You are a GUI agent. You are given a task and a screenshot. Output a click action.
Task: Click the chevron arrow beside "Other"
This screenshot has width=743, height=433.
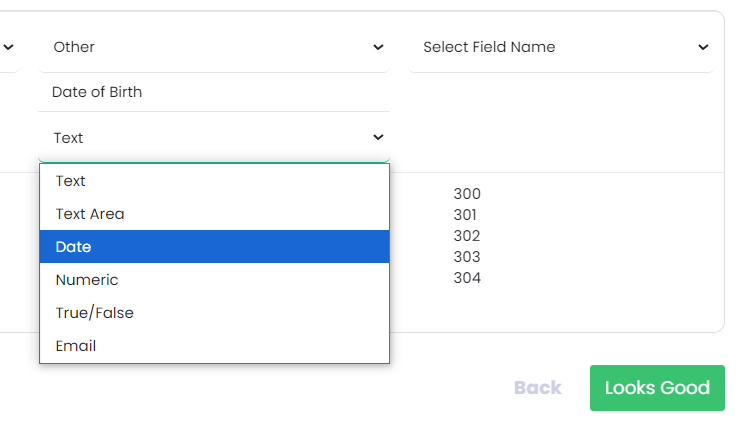(378, 47)
